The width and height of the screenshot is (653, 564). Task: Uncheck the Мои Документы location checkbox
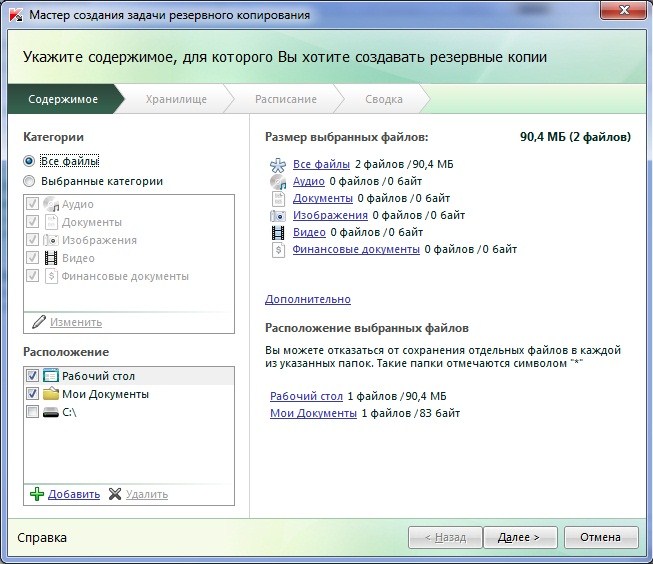point(32,393)
